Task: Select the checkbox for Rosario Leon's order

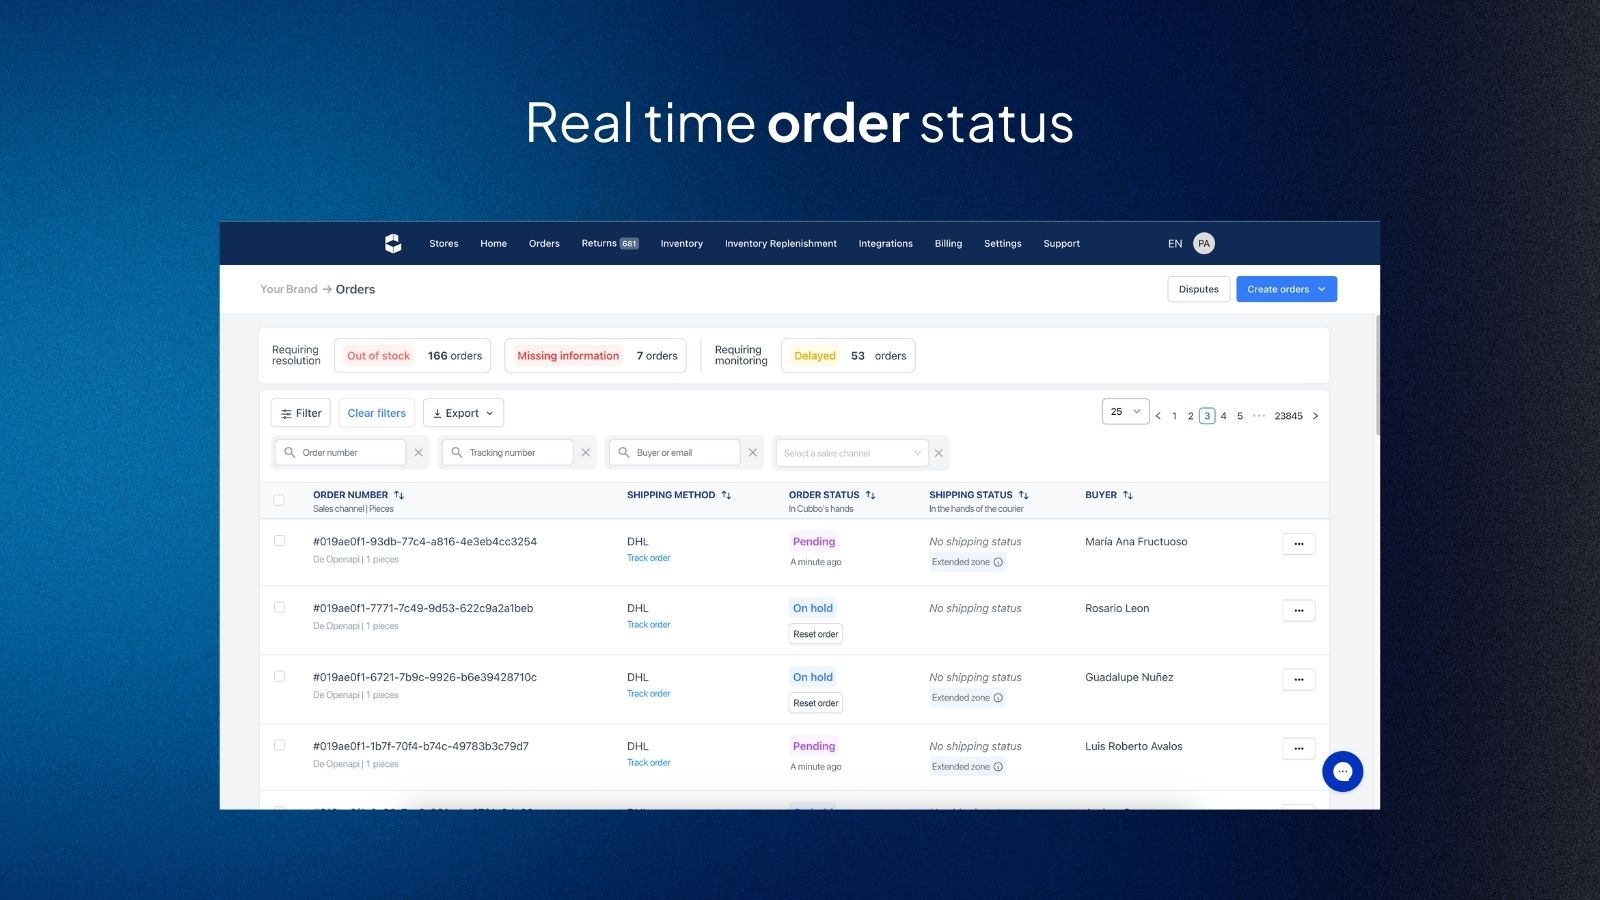Action: pos(280,607)
